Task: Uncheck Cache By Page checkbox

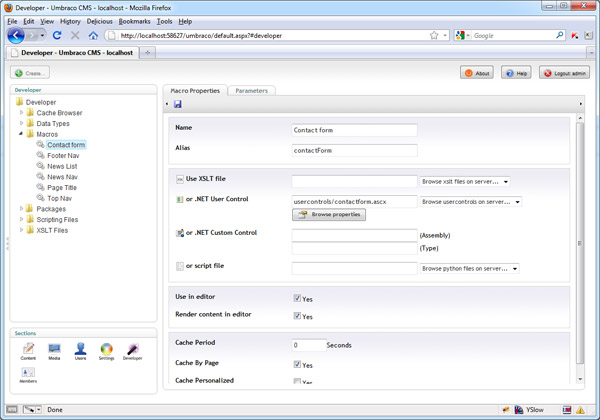Action: 297,364
